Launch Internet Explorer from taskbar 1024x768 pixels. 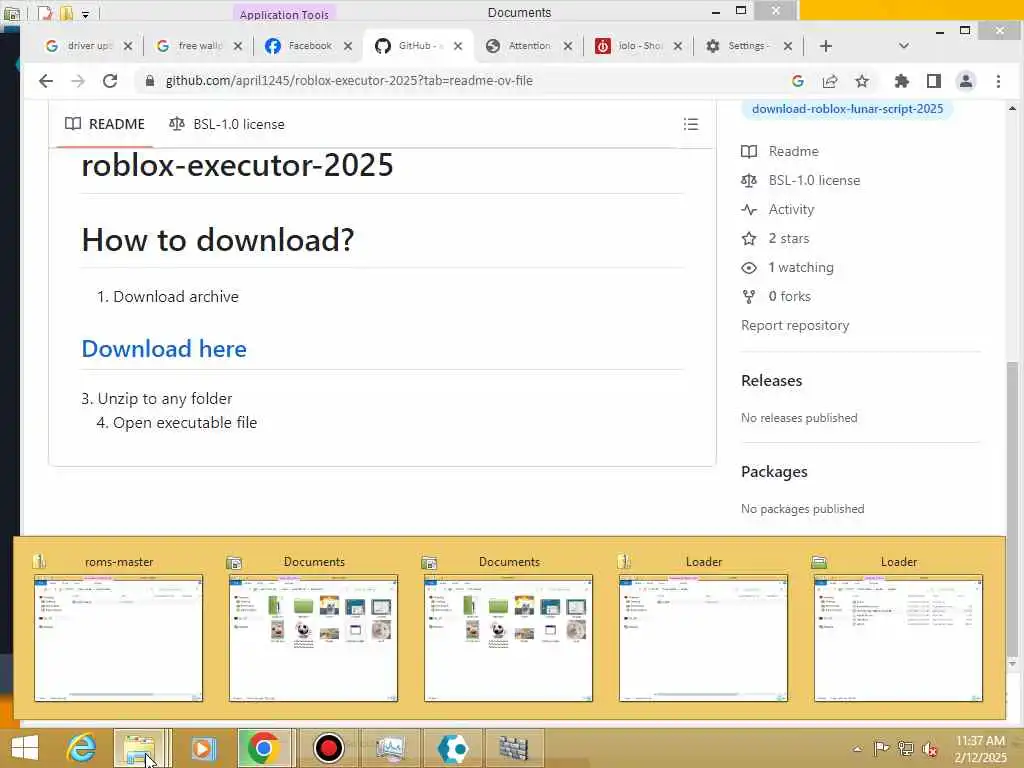(82, 748)
